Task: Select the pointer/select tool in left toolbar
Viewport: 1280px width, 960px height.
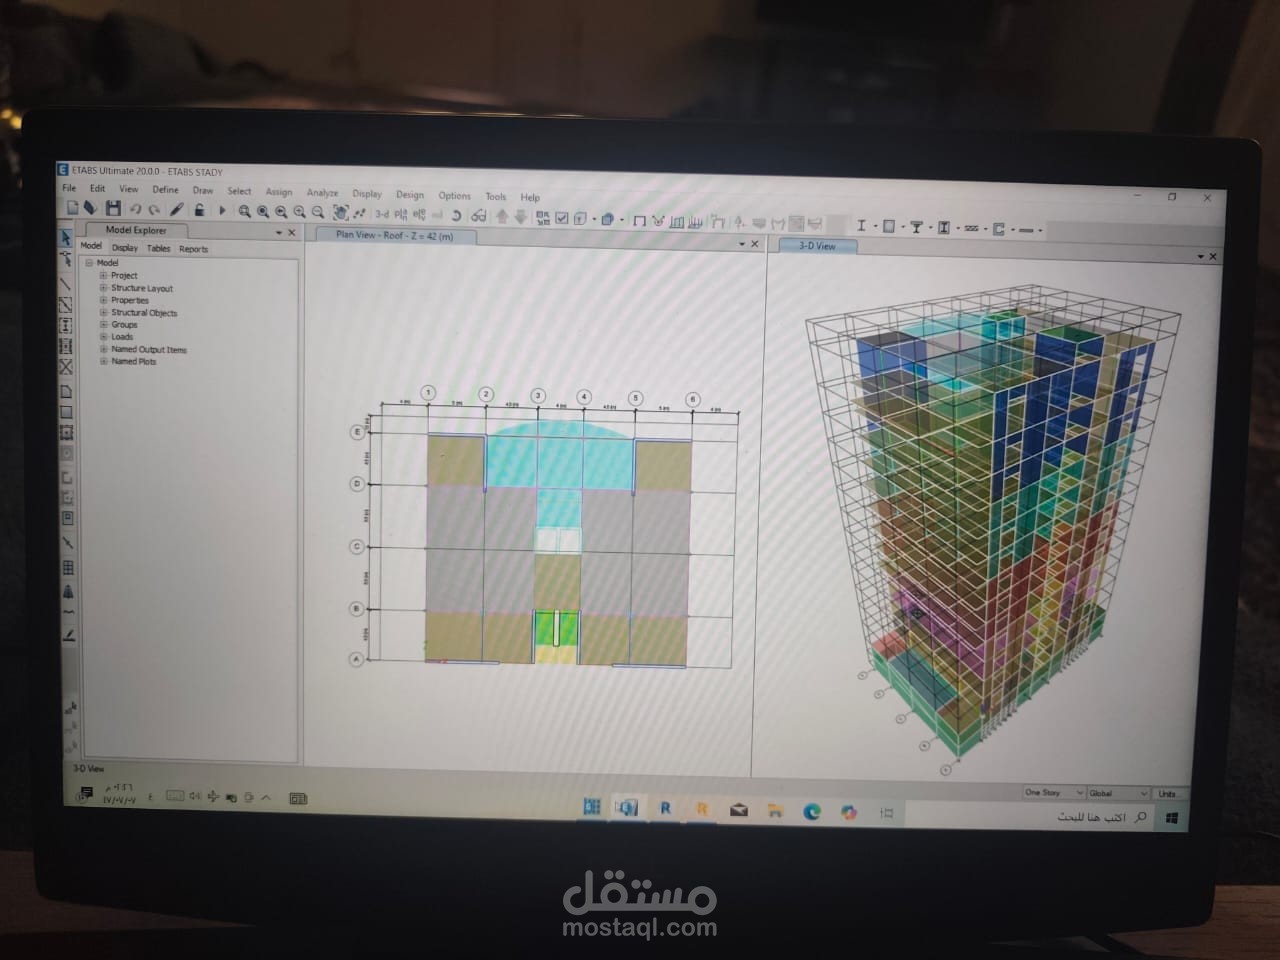Action: click(x=66, y=239)
